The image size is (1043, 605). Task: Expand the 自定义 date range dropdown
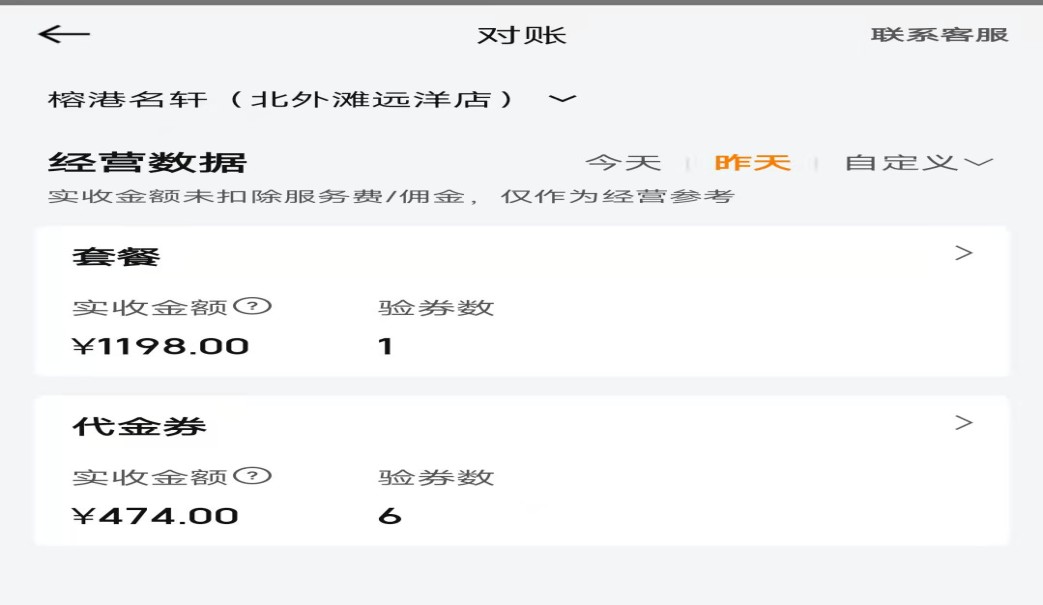918,163
